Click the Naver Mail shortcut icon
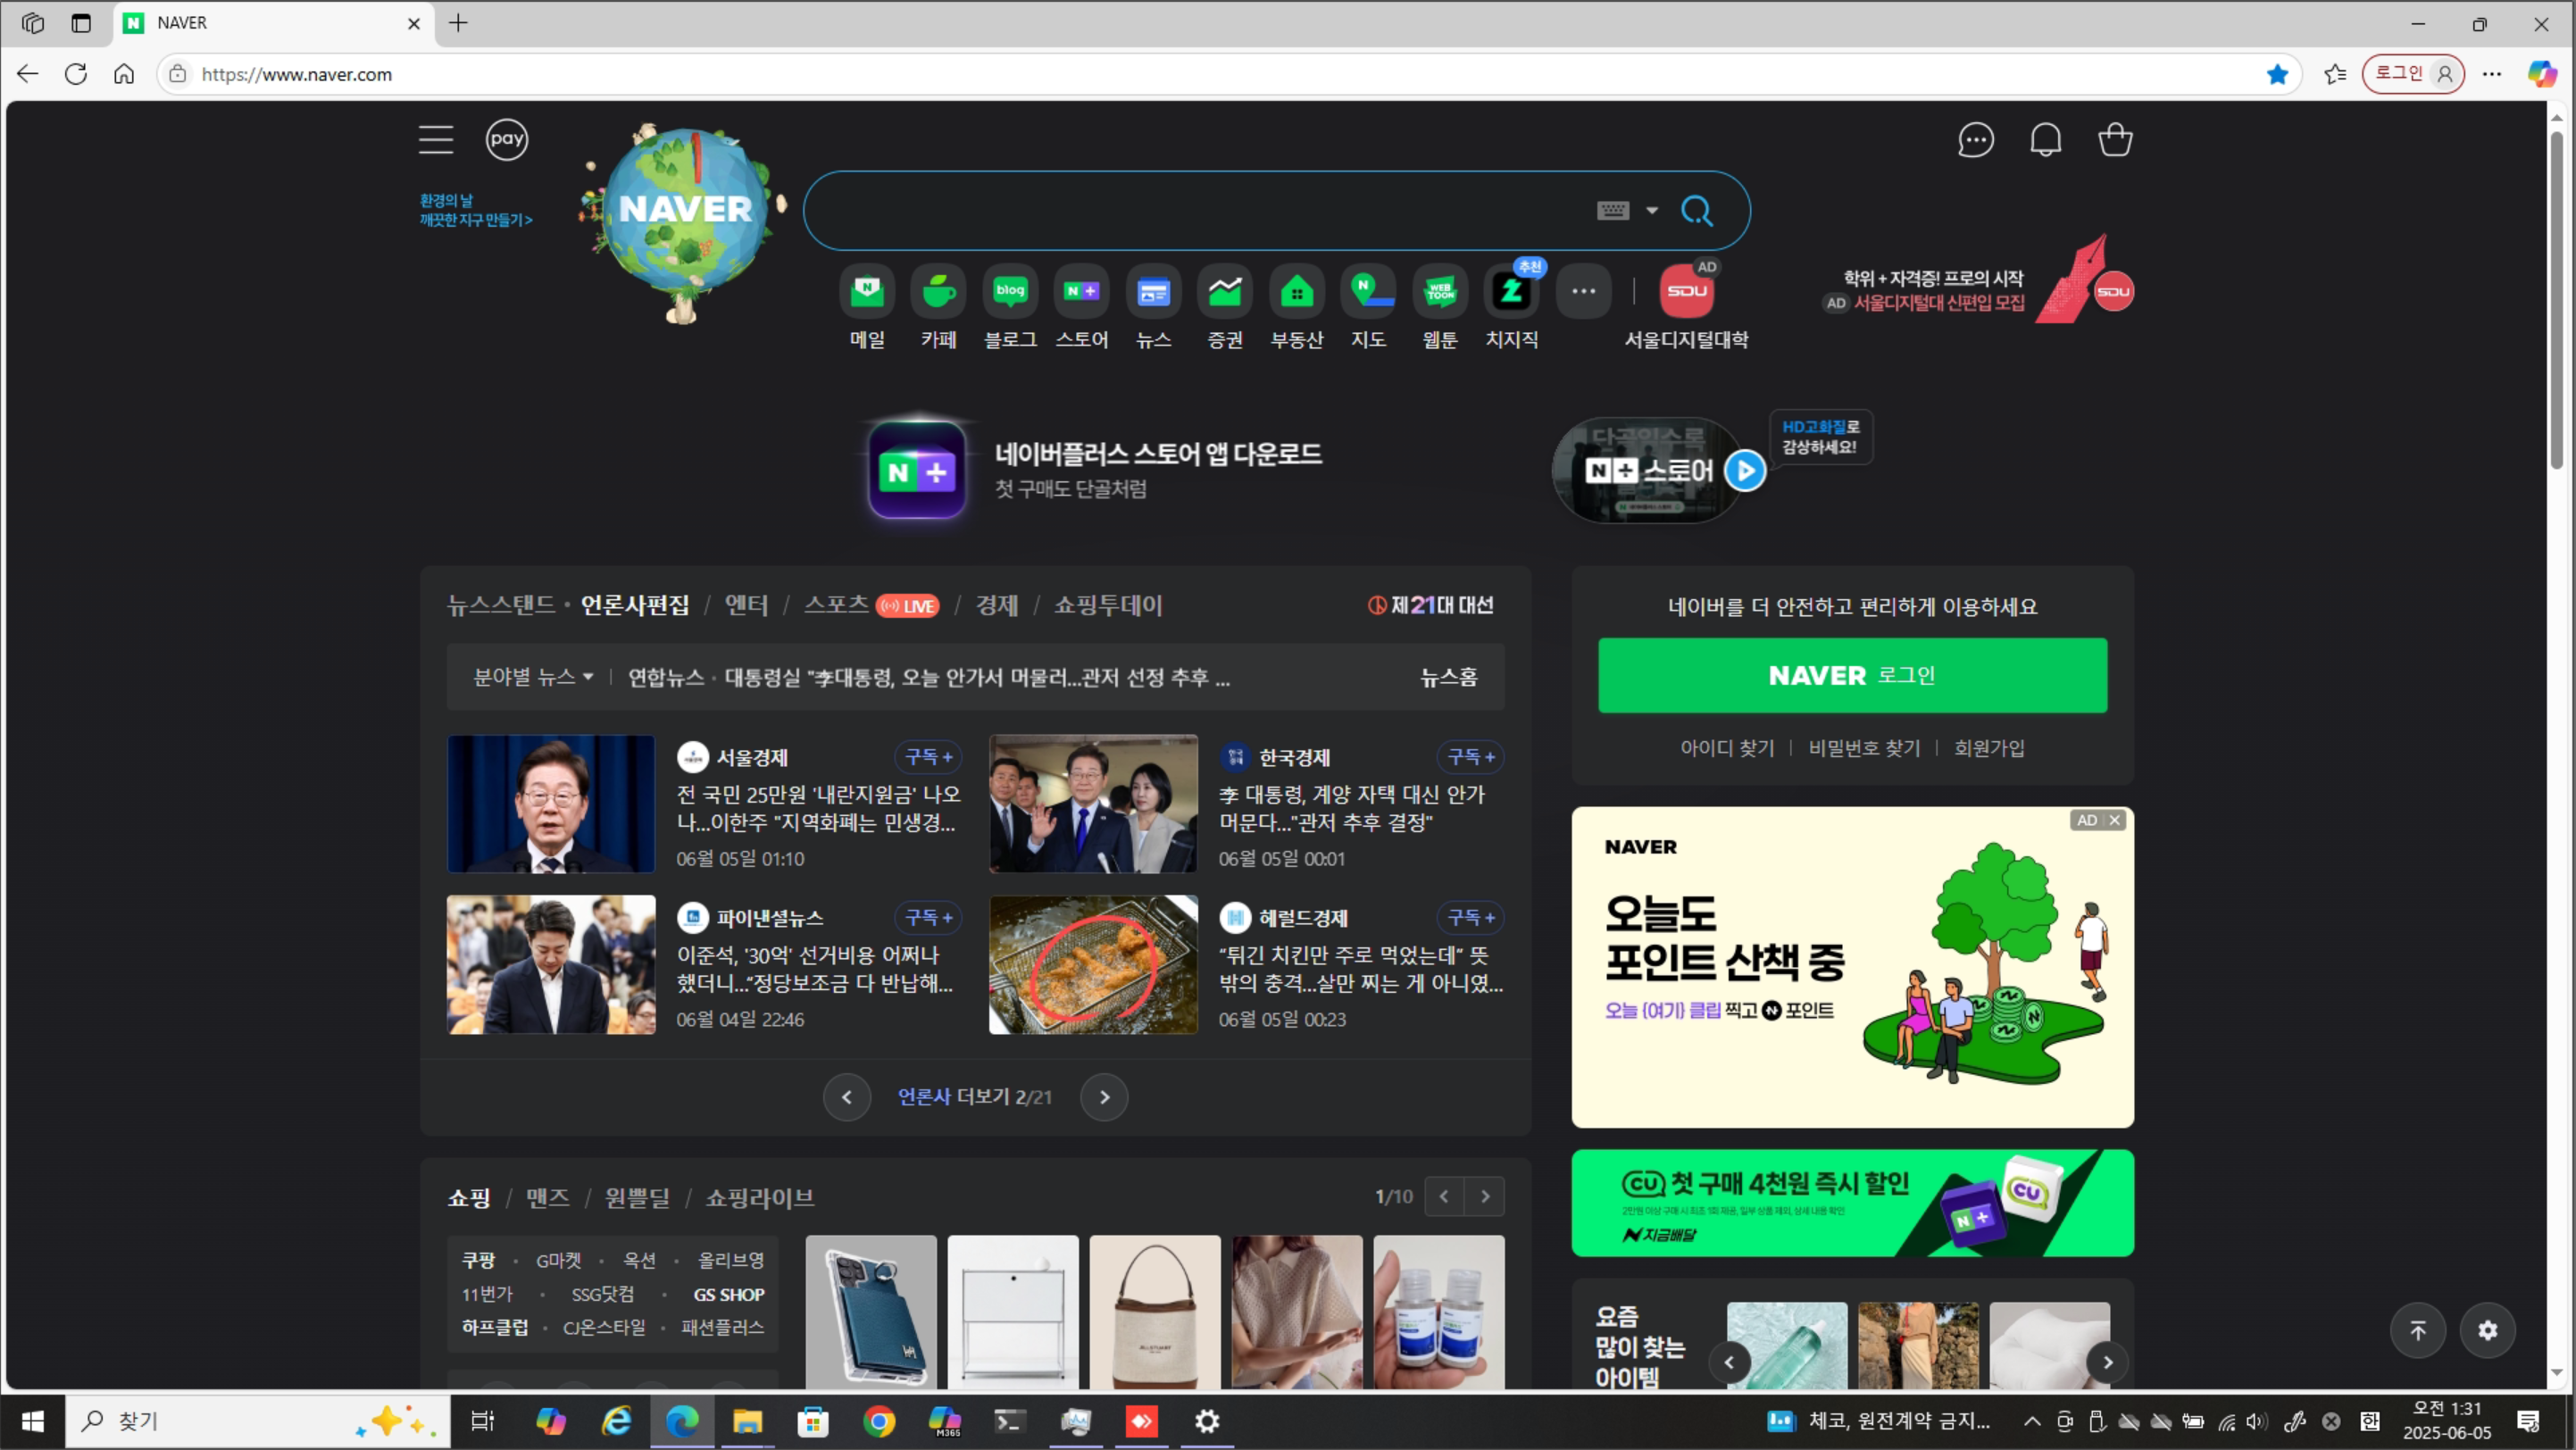Image resolution: width=2576 pixels, height=1450 pixels. pos(866,292)
